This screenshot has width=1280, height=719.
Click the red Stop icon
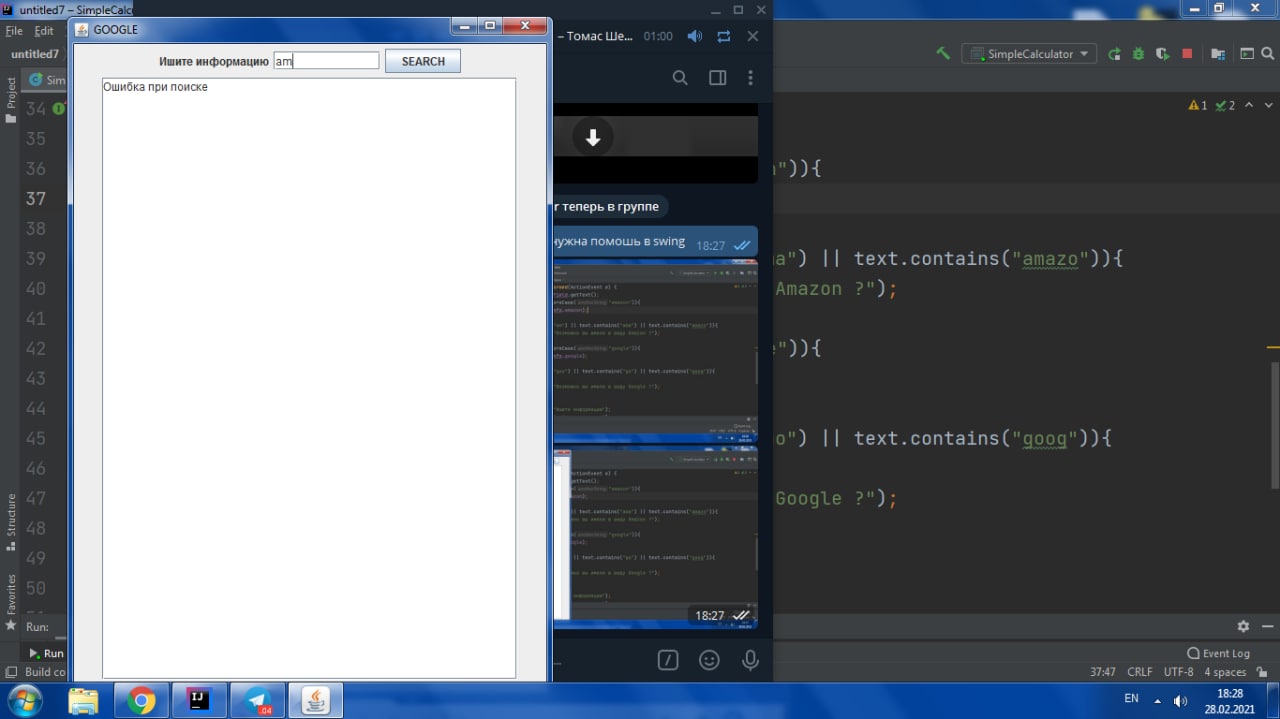1187,54
